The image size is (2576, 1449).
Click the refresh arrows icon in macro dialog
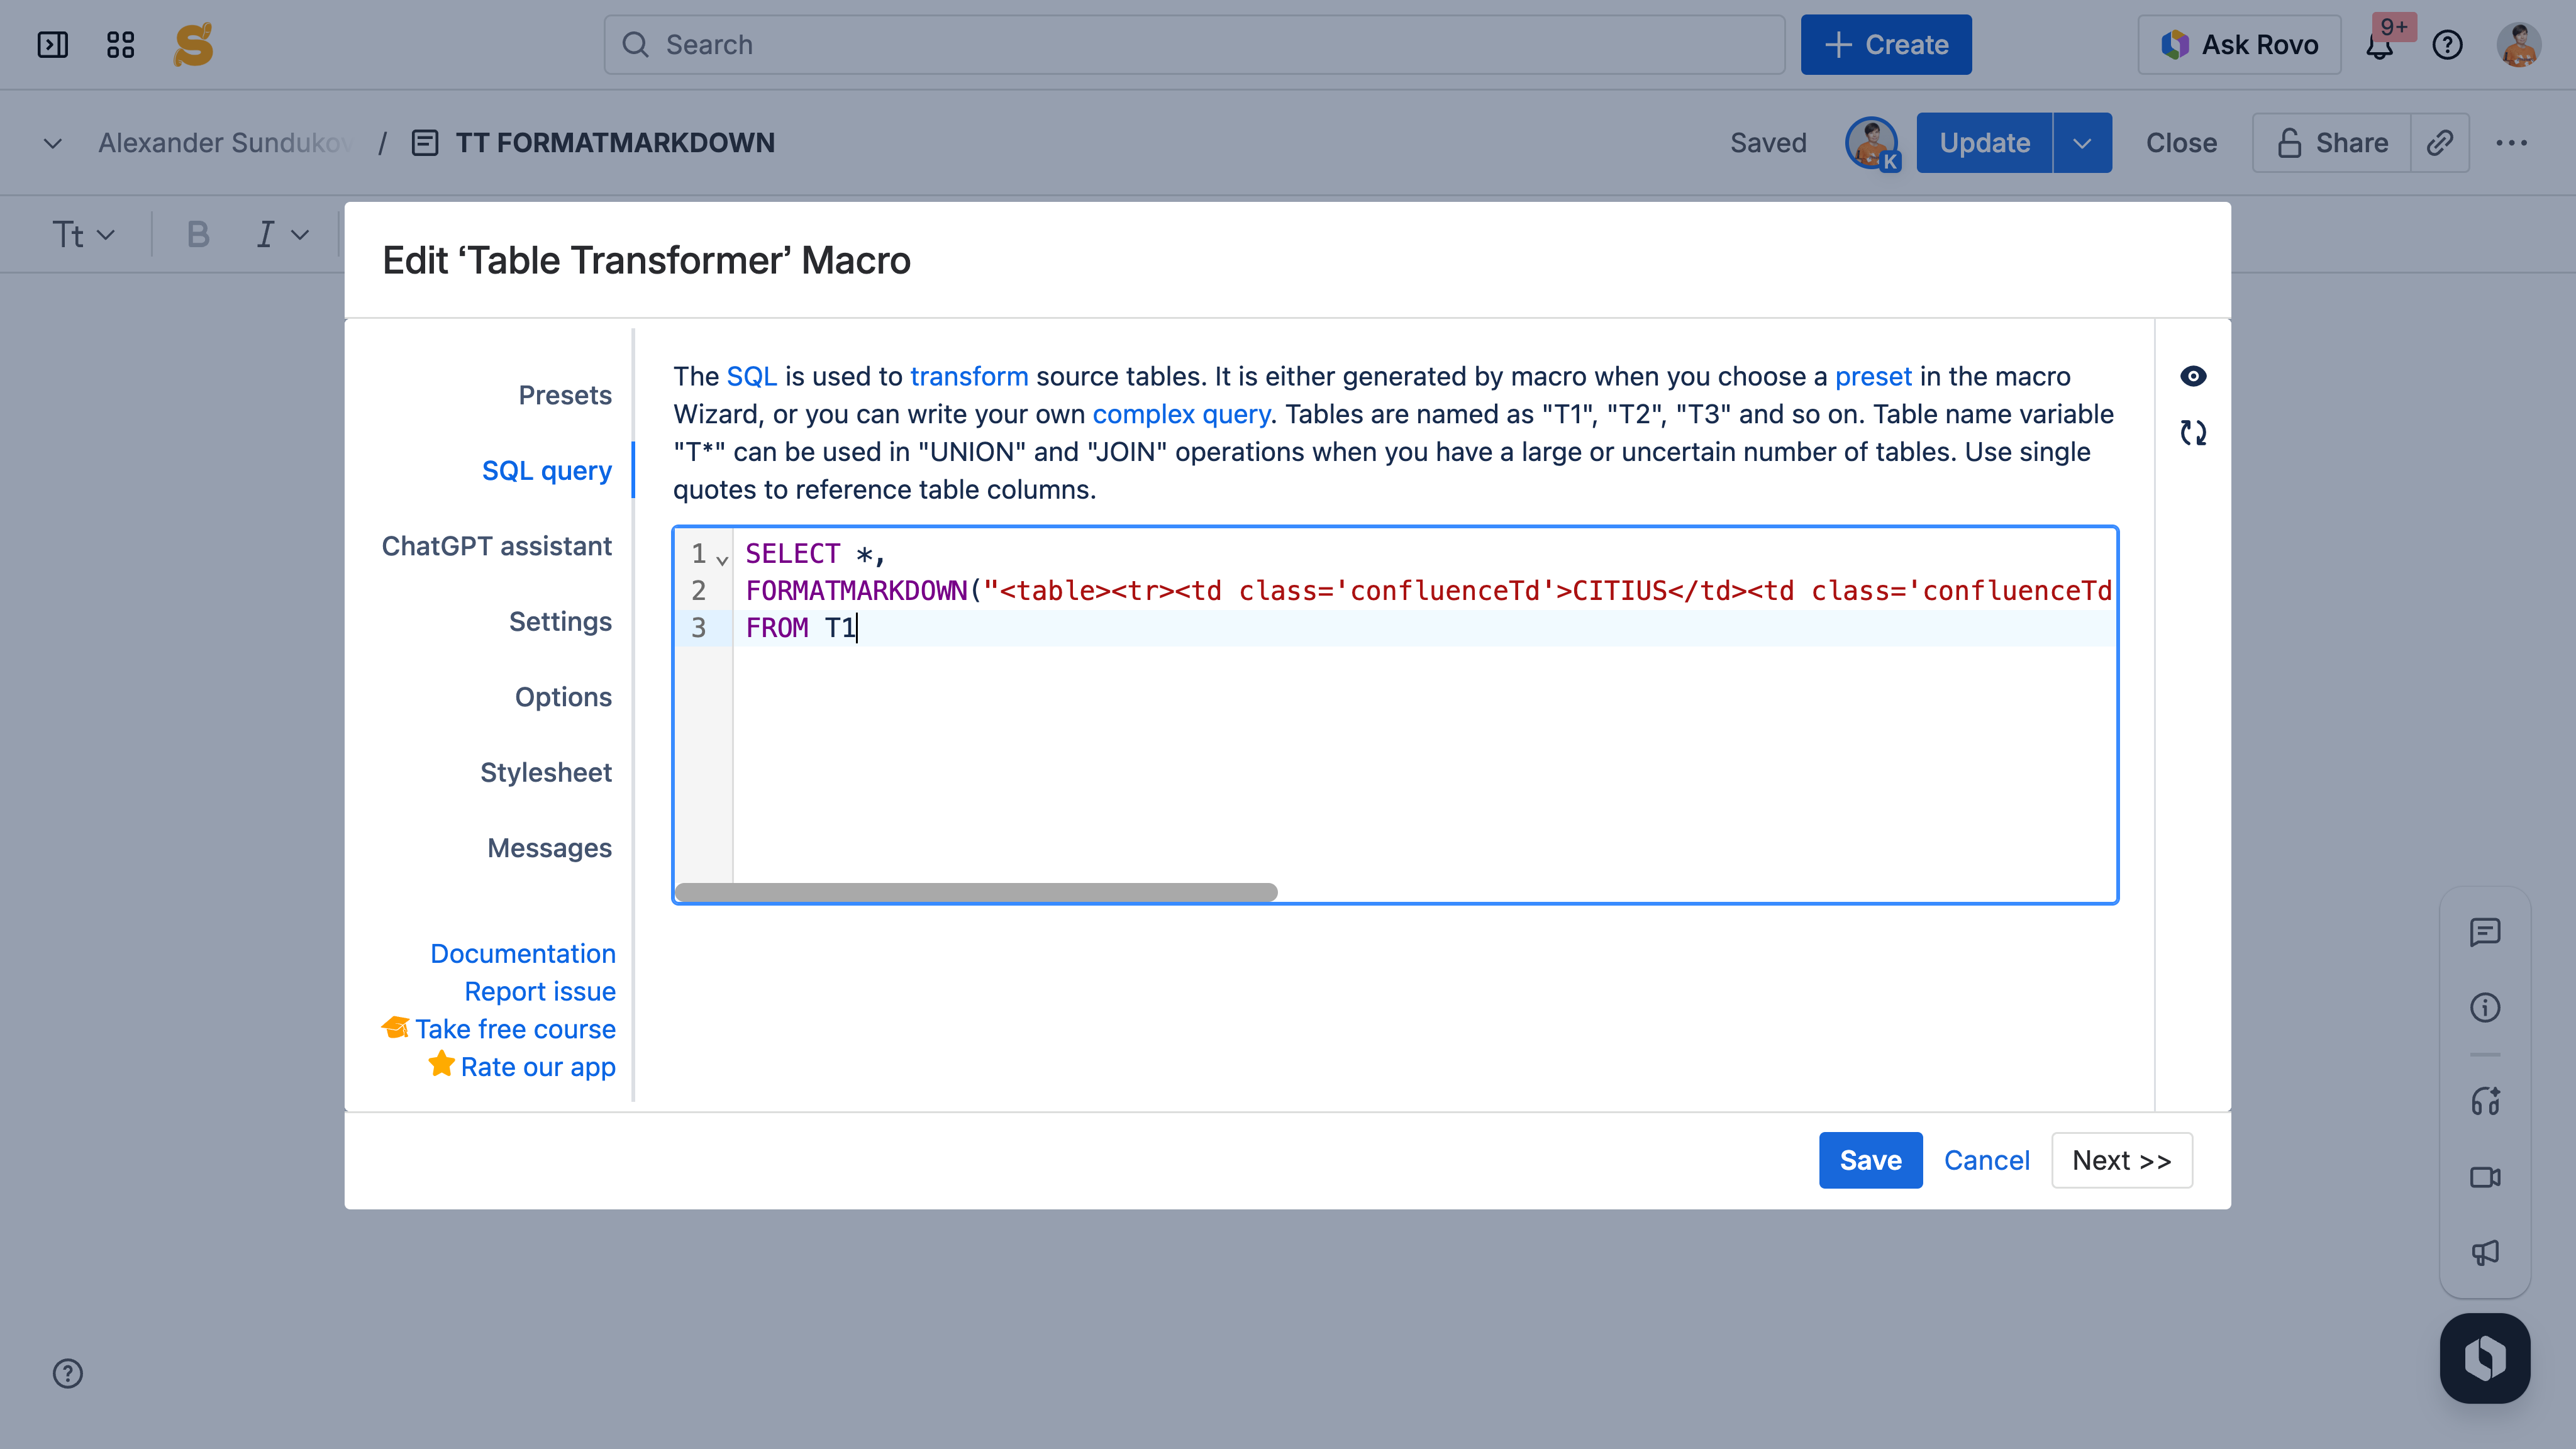click(x=2192, y=433)
